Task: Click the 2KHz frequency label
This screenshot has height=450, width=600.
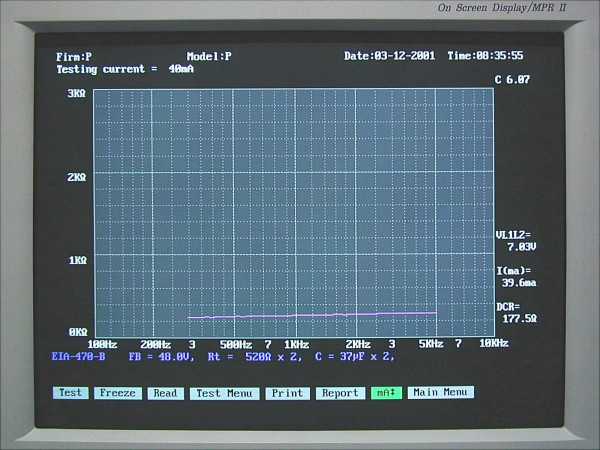Action: click(358, 344)
